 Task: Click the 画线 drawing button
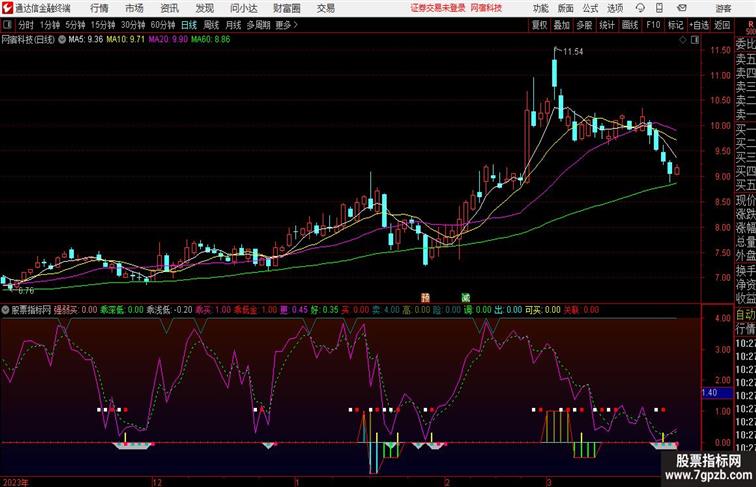coord(630,25)
